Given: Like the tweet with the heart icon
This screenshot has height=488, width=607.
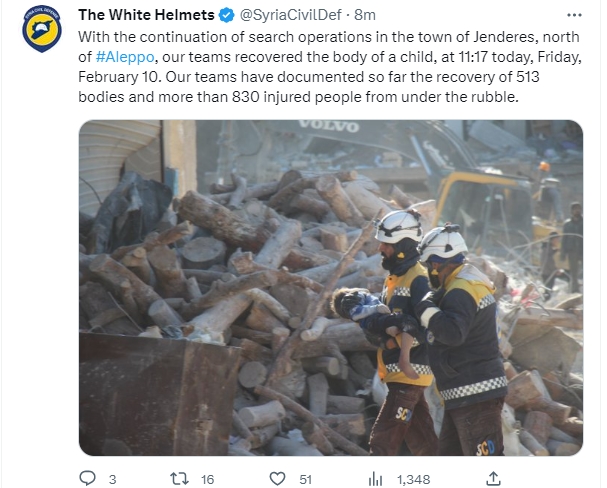Looking at the screenshot, I should [277, 479].
